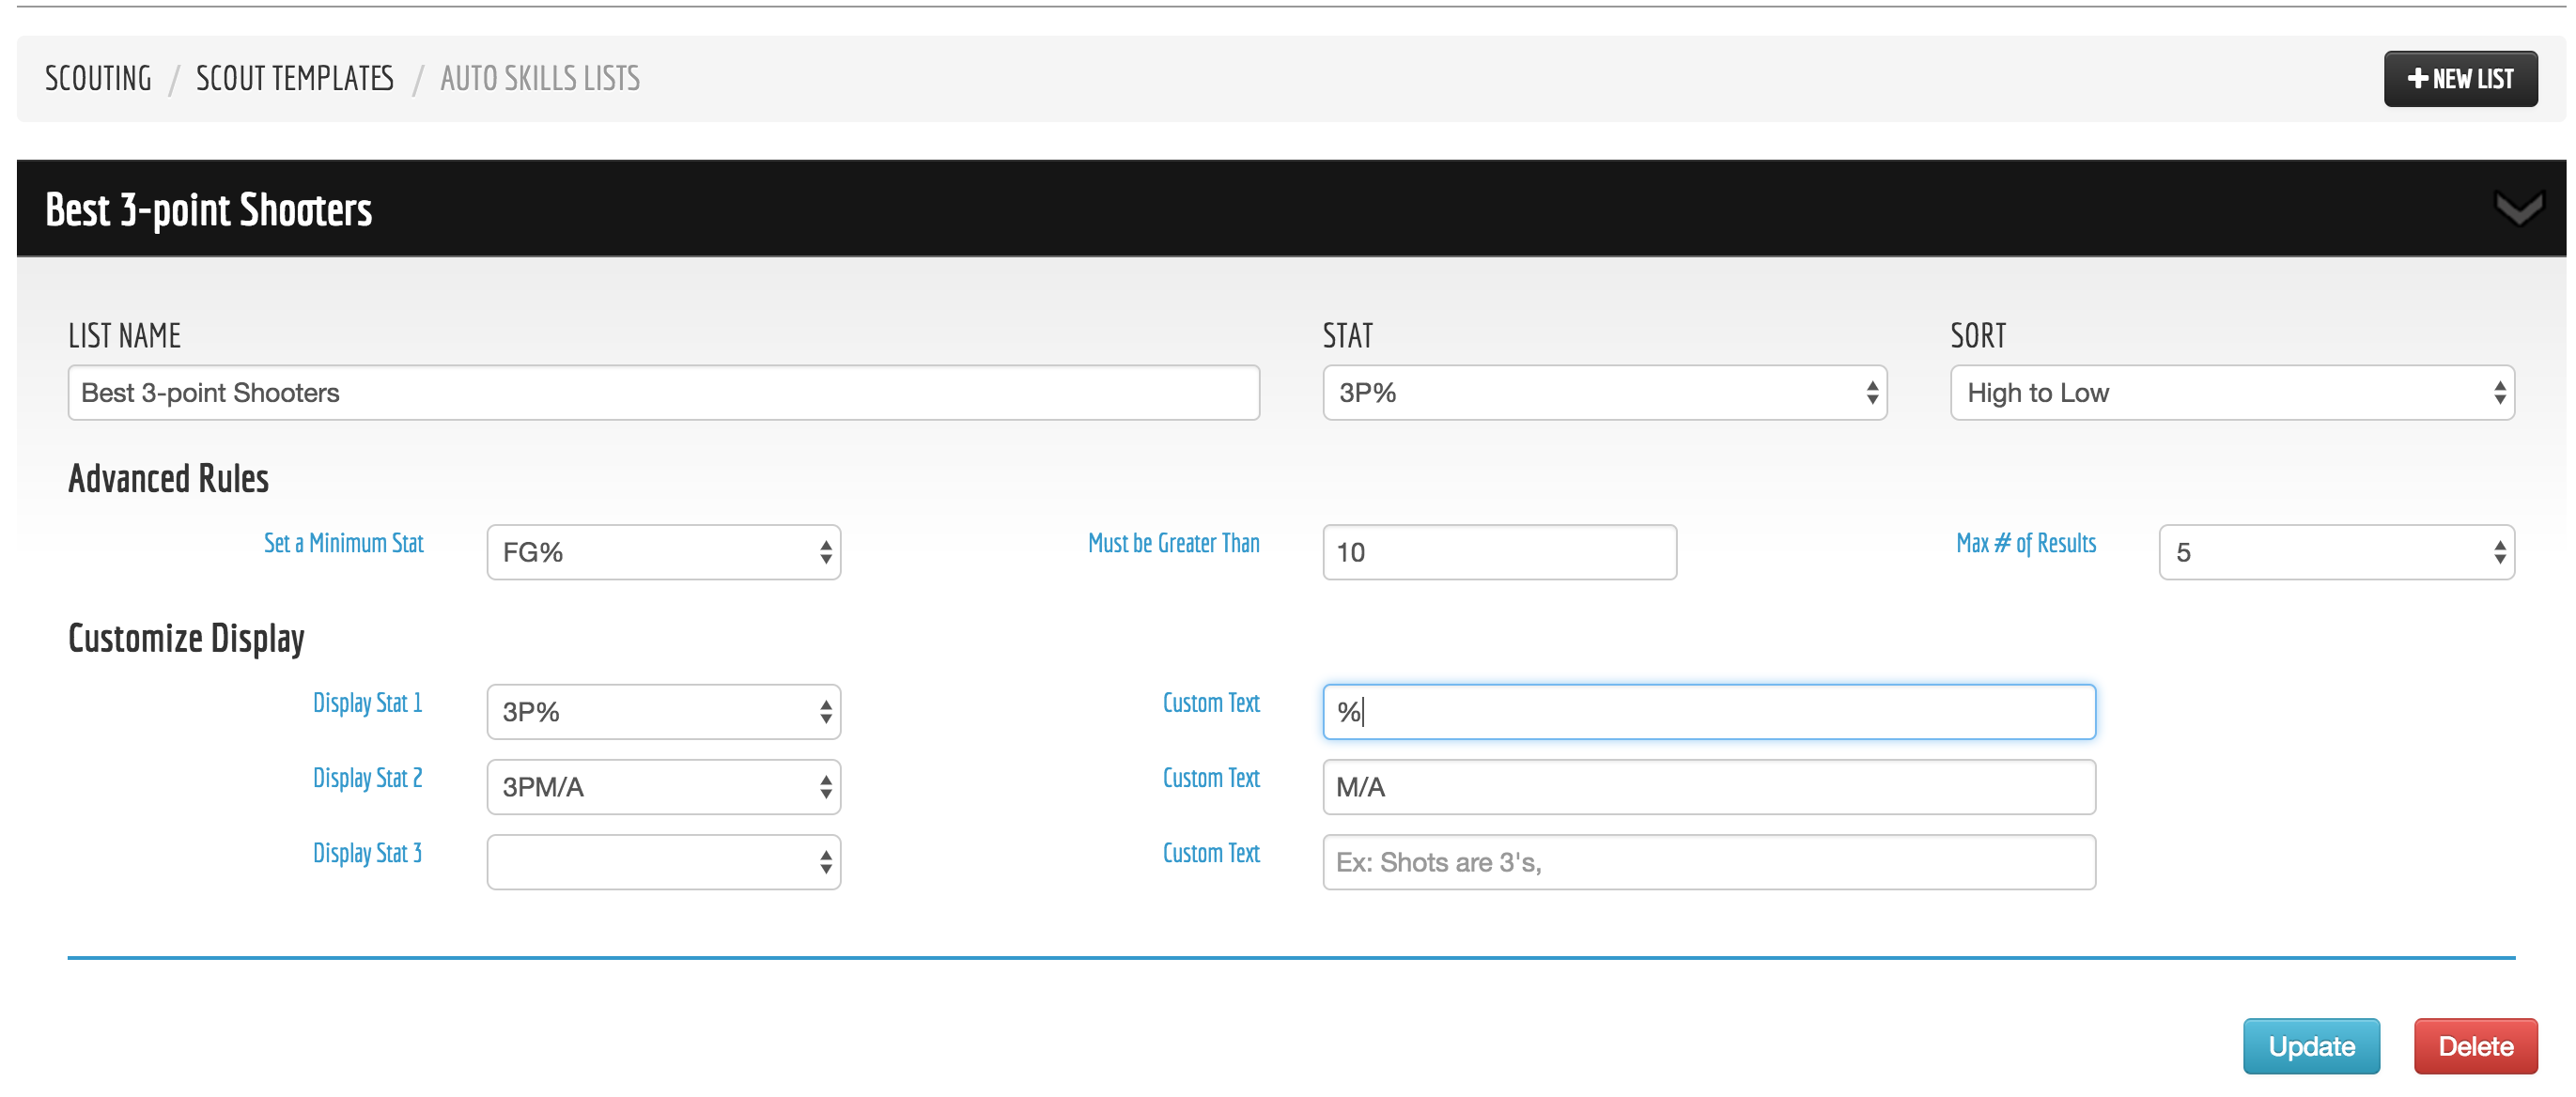Collapse the Best 3-point Shooters panel chevron
This screenshot has height=1097, width=2576.
(2518, 209)
